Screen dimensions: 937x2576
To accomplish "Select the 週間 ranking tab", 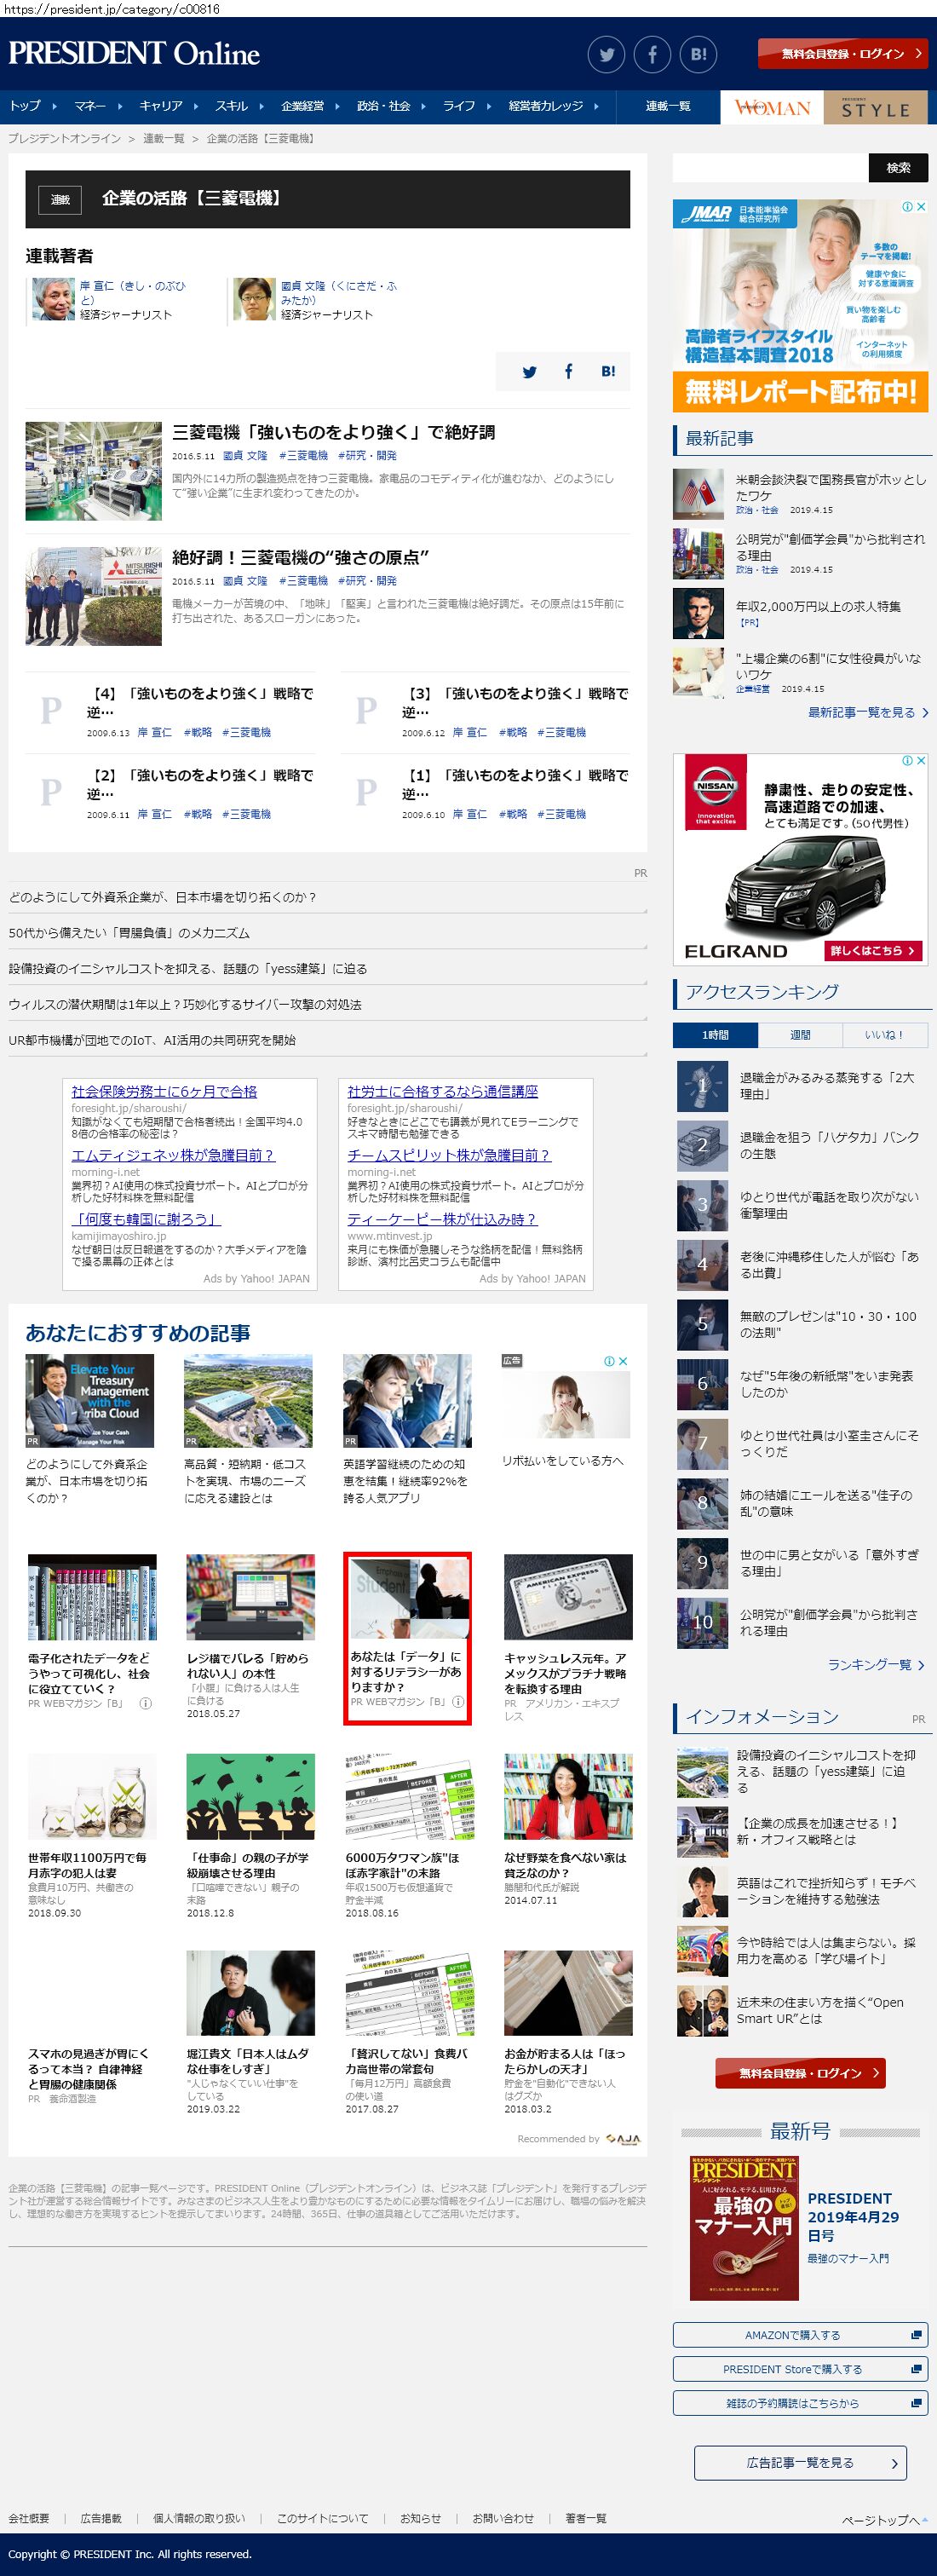I will click(x=800, y=1035).
